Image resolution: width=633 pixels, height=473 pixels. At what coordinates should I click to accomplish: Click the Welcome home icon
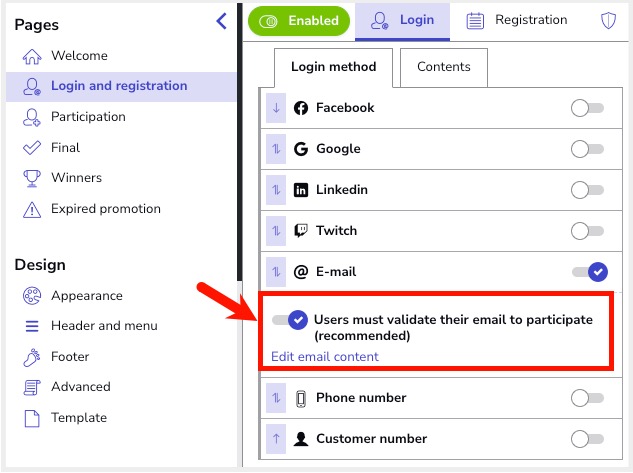tap(32, 56)
